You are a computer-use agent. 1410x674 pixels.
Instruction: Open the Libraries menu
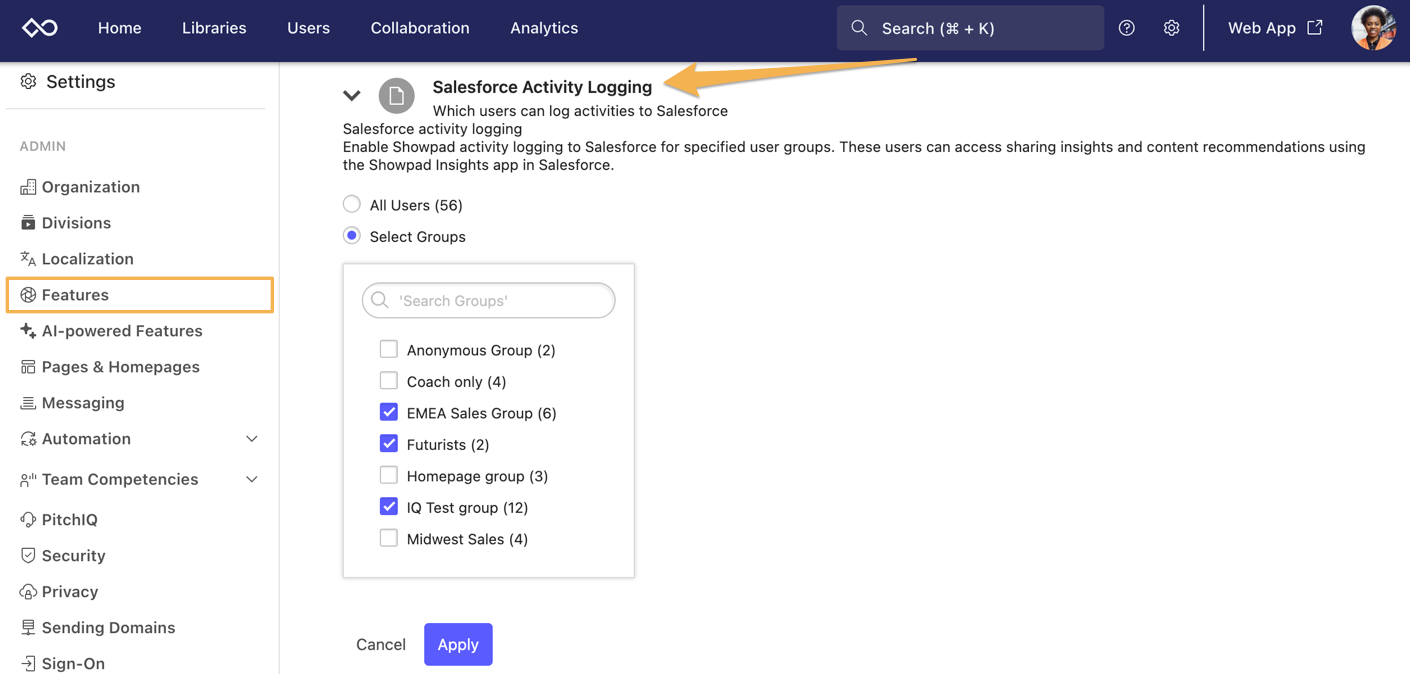[214, 28]
